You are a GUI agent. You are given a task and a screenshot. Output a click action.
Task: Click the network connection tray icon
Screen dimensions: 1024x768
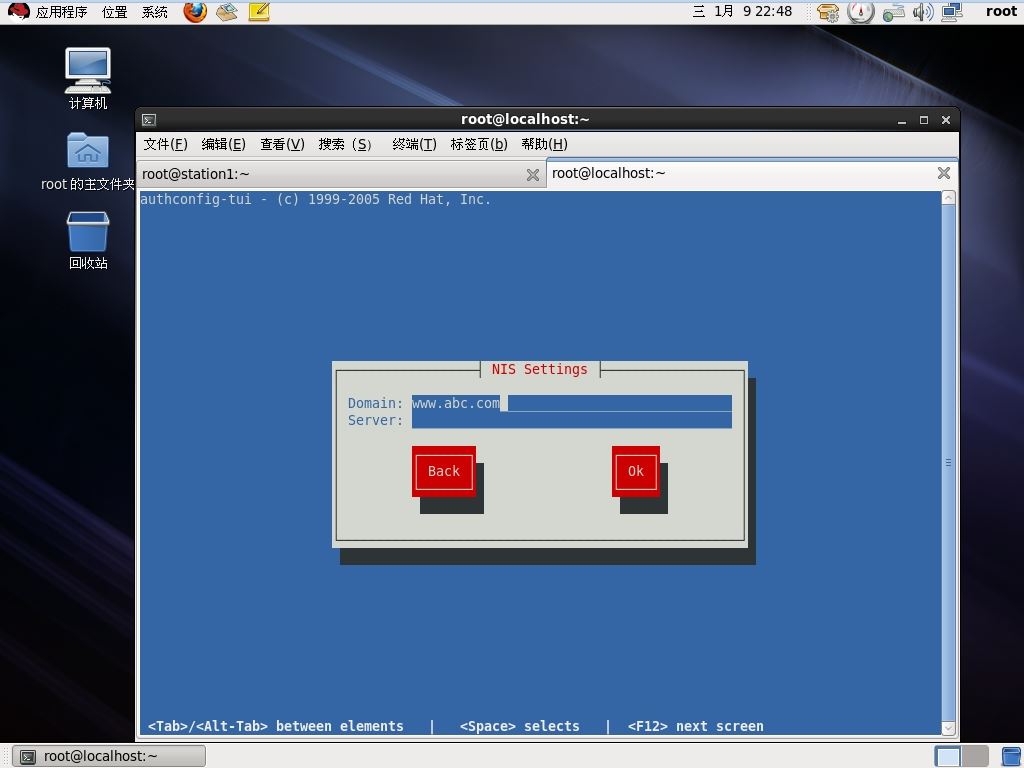click(x=893, y=12)
